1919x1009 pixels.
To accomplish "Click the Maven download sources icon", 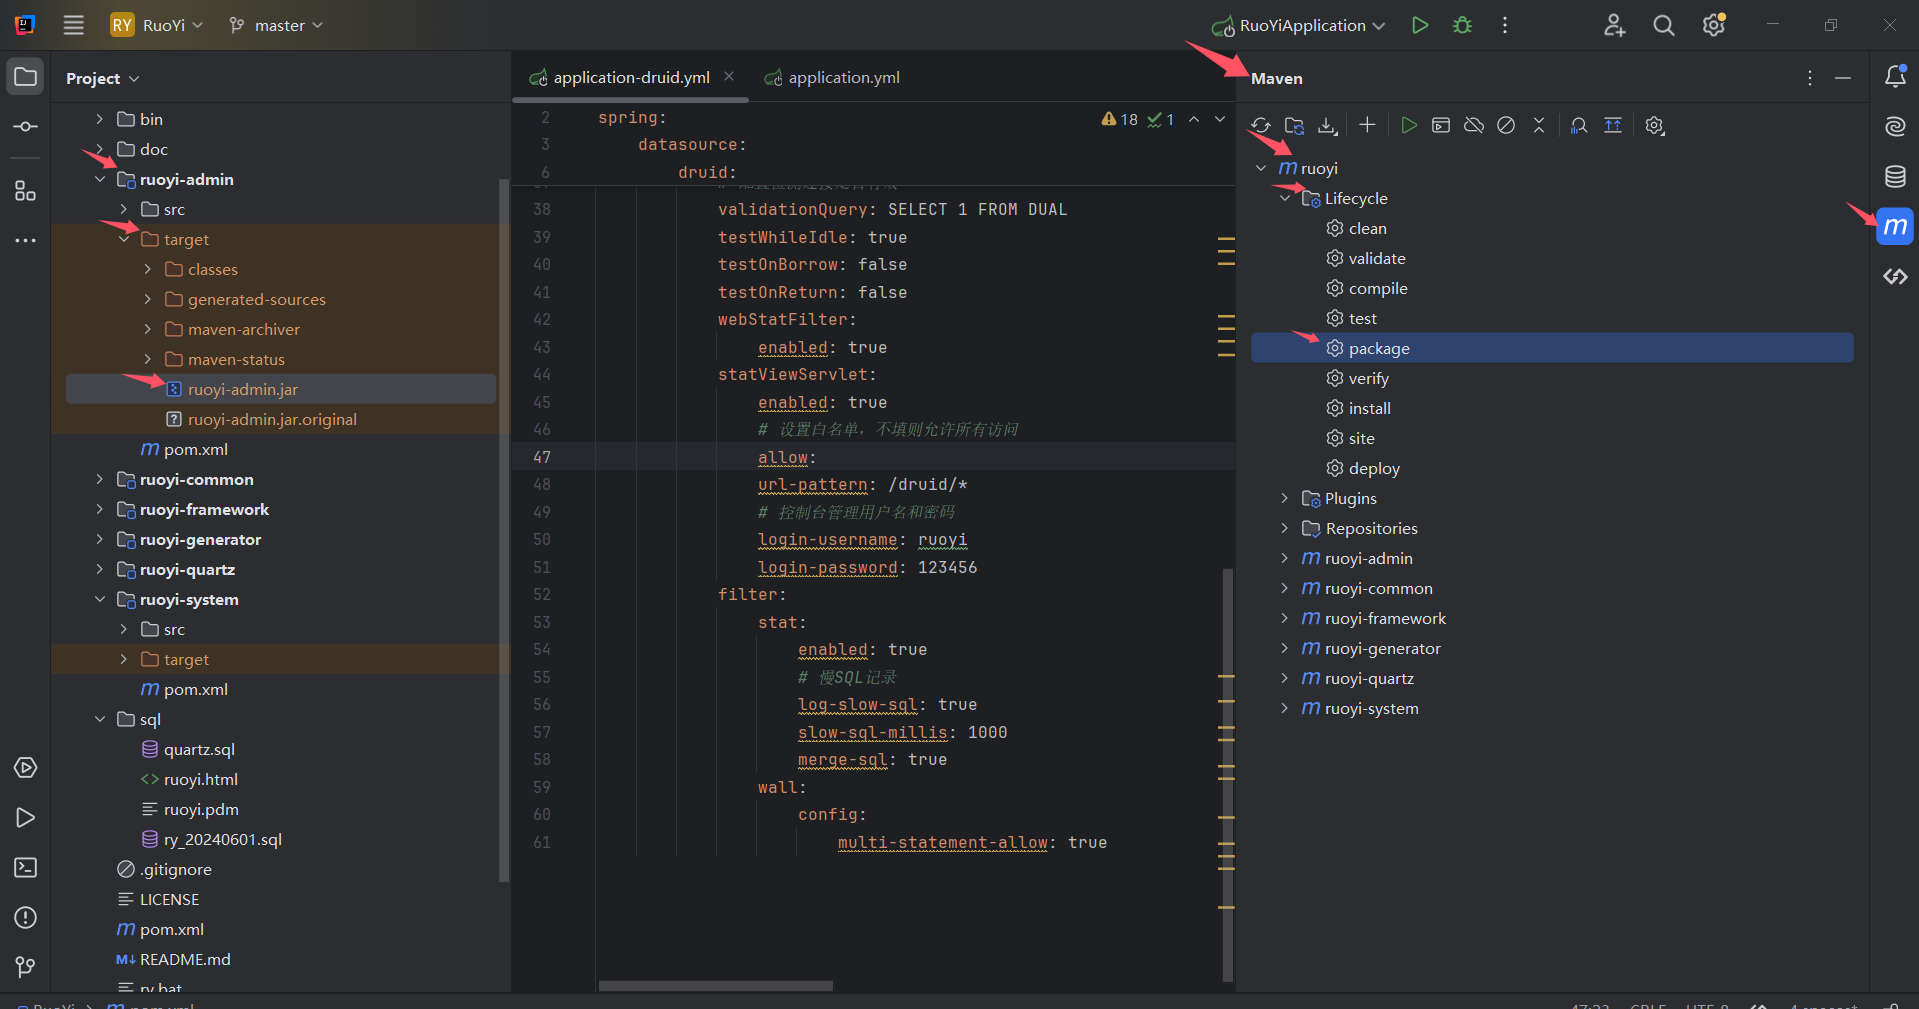I will coord(1327,126).
